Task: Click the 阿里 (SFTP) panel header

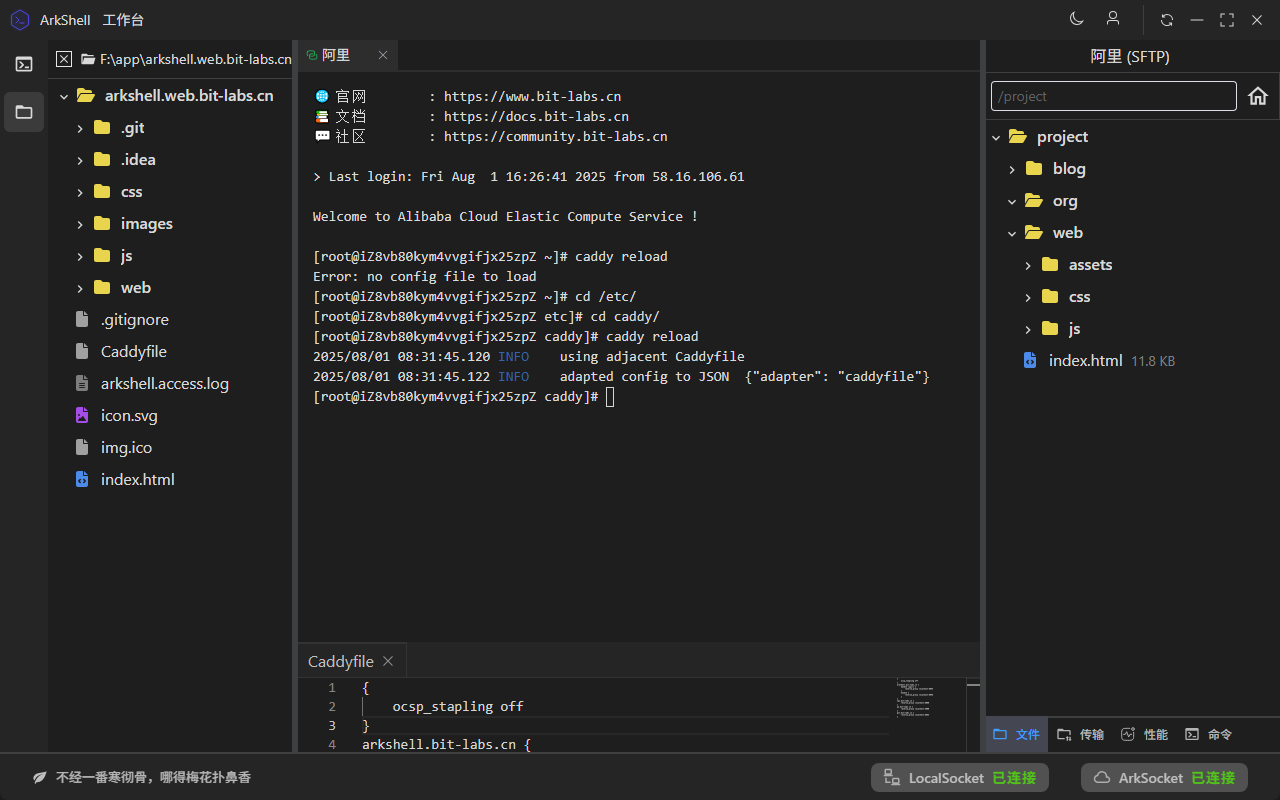Action: [x=1130, y=57]
